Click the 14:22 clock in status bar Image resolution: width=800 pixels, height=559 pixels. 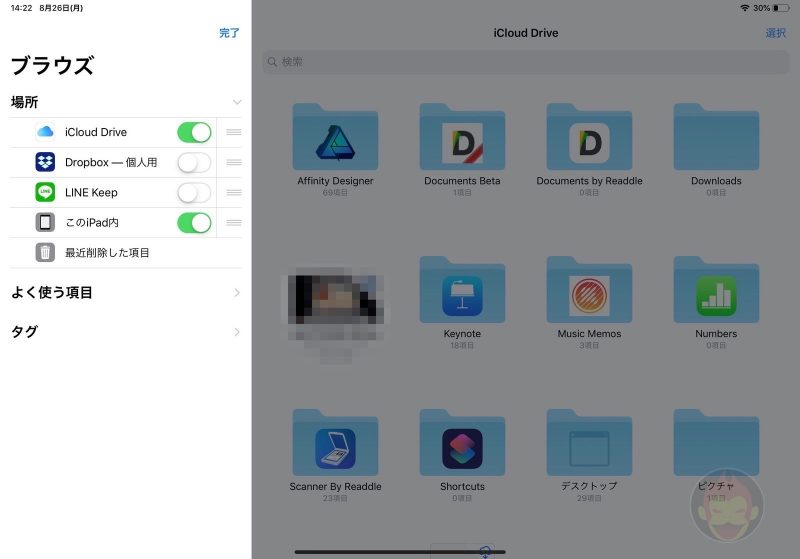coord(21,8)
